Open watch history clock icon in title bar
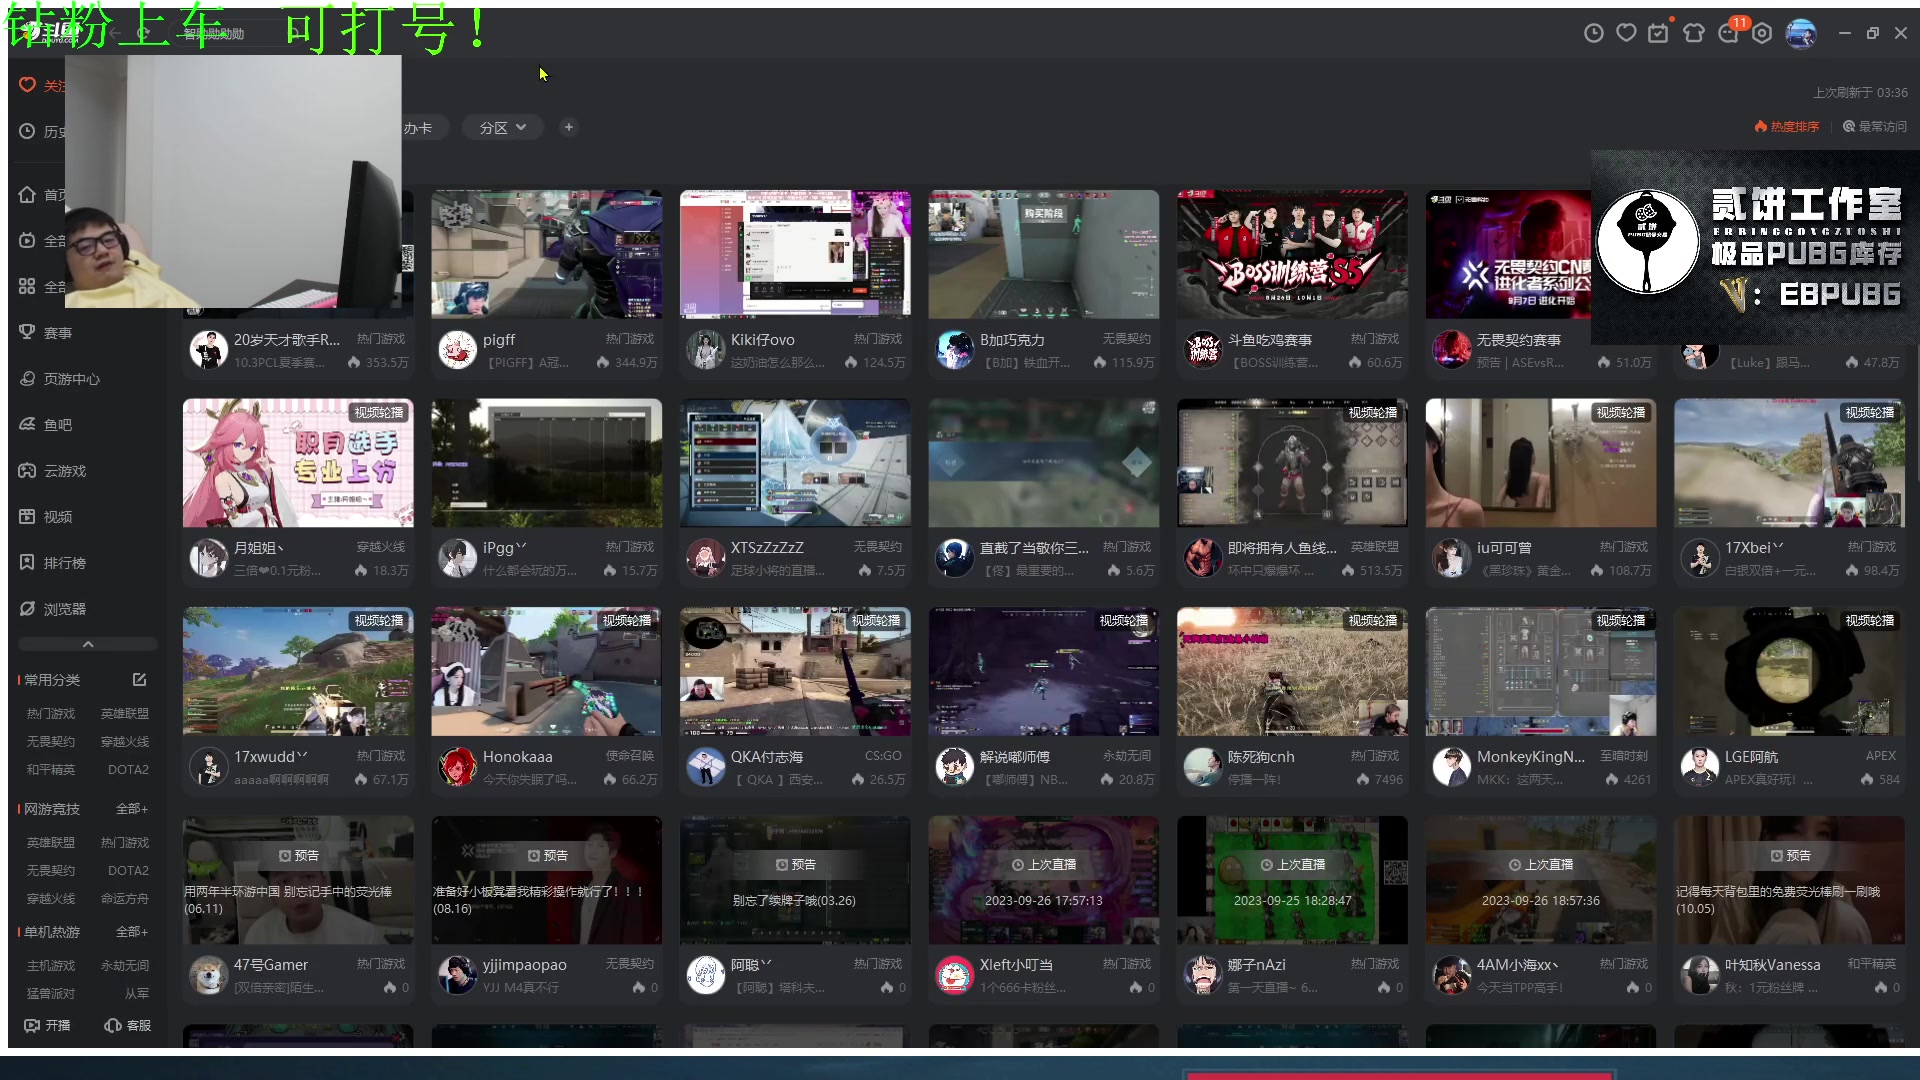Viewport: 1920px width, 1080px height. tap(1594, 33)
